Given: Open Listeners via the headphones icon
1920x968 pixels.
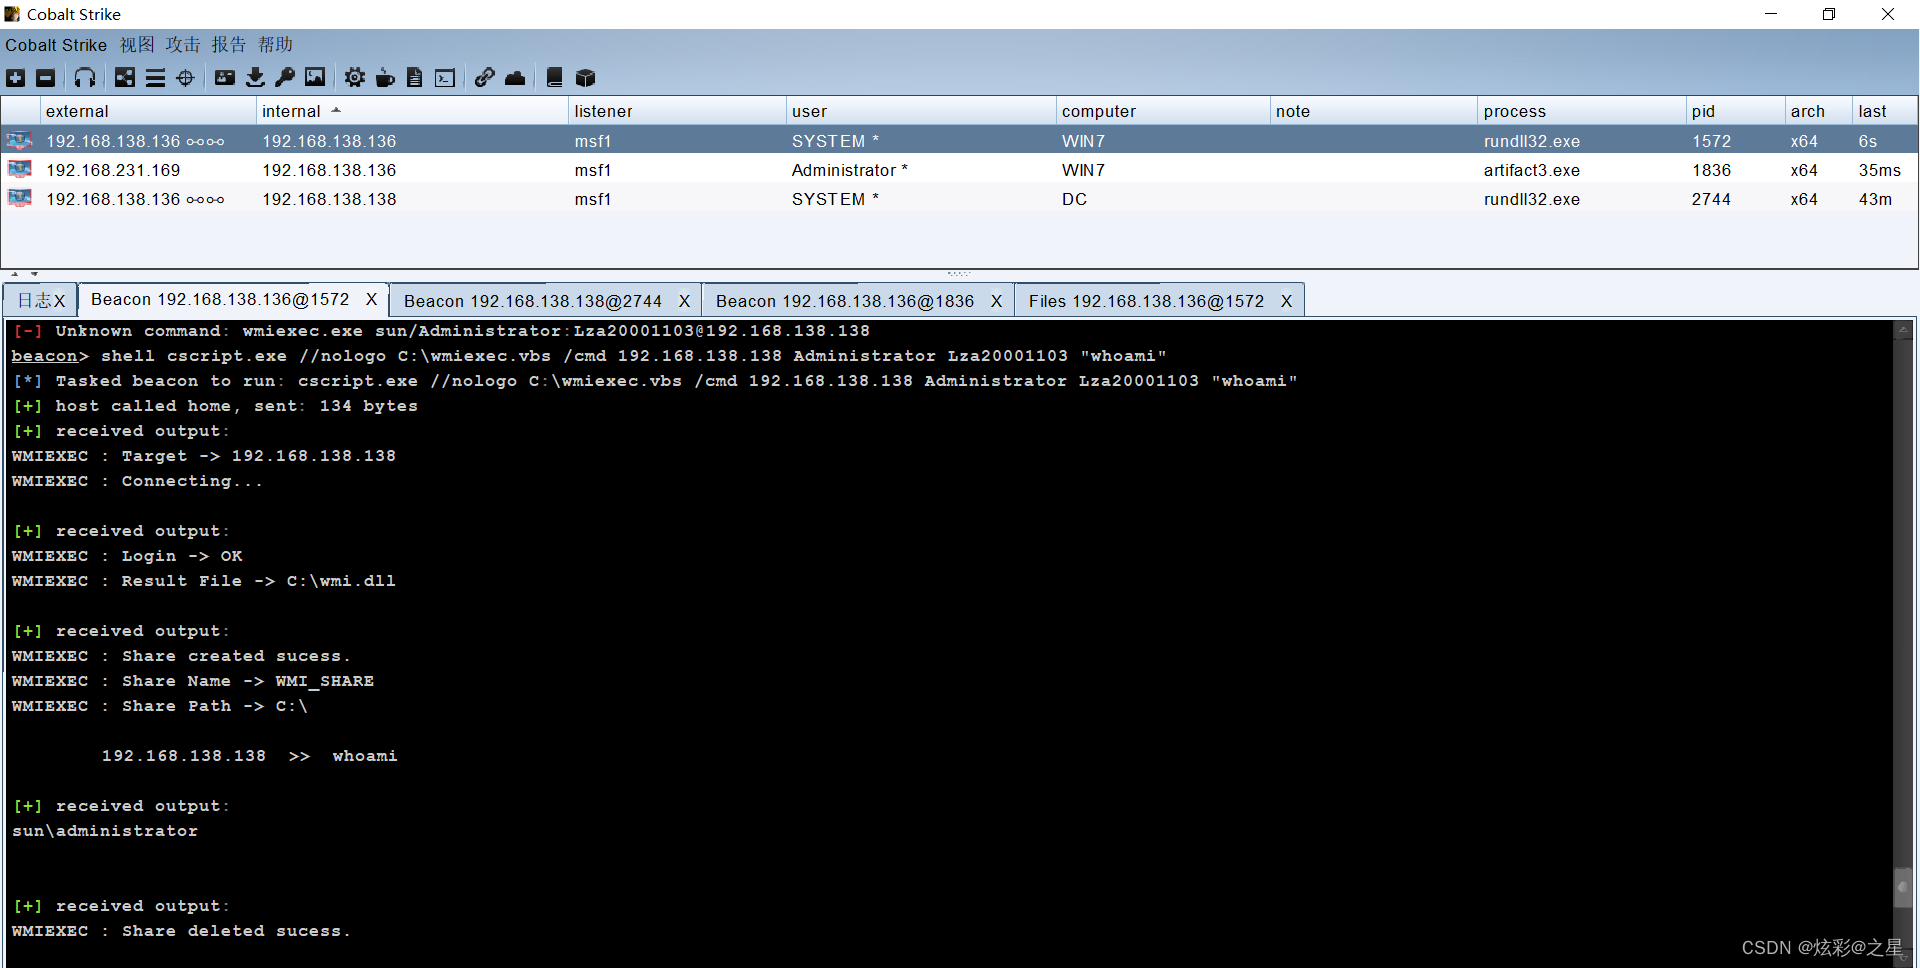Looking at the screenshot, I should 85,78.
